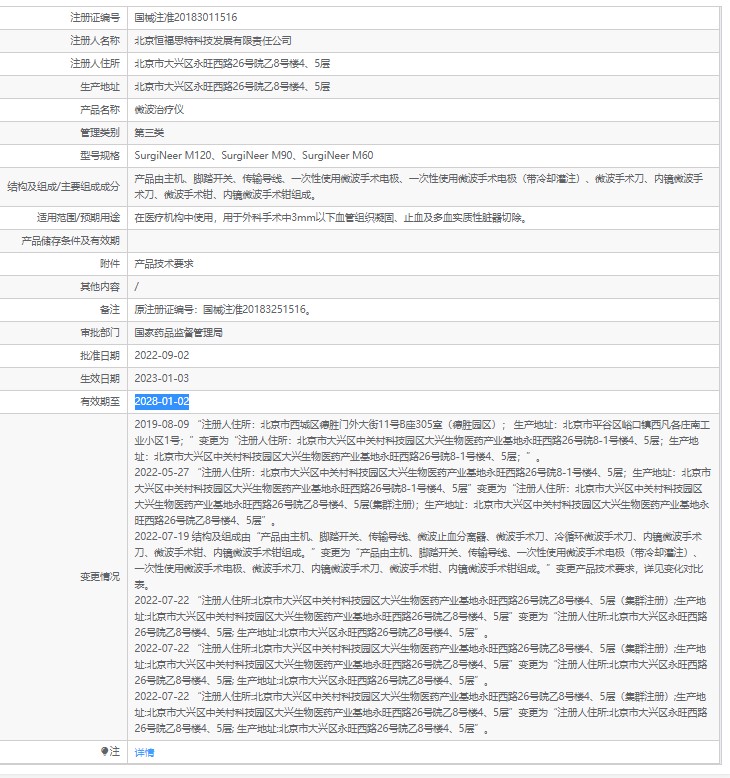Click the 2019-08-09 change record entry
The height and width of the screenshot is (778, 730).
(x=422, y=440)
